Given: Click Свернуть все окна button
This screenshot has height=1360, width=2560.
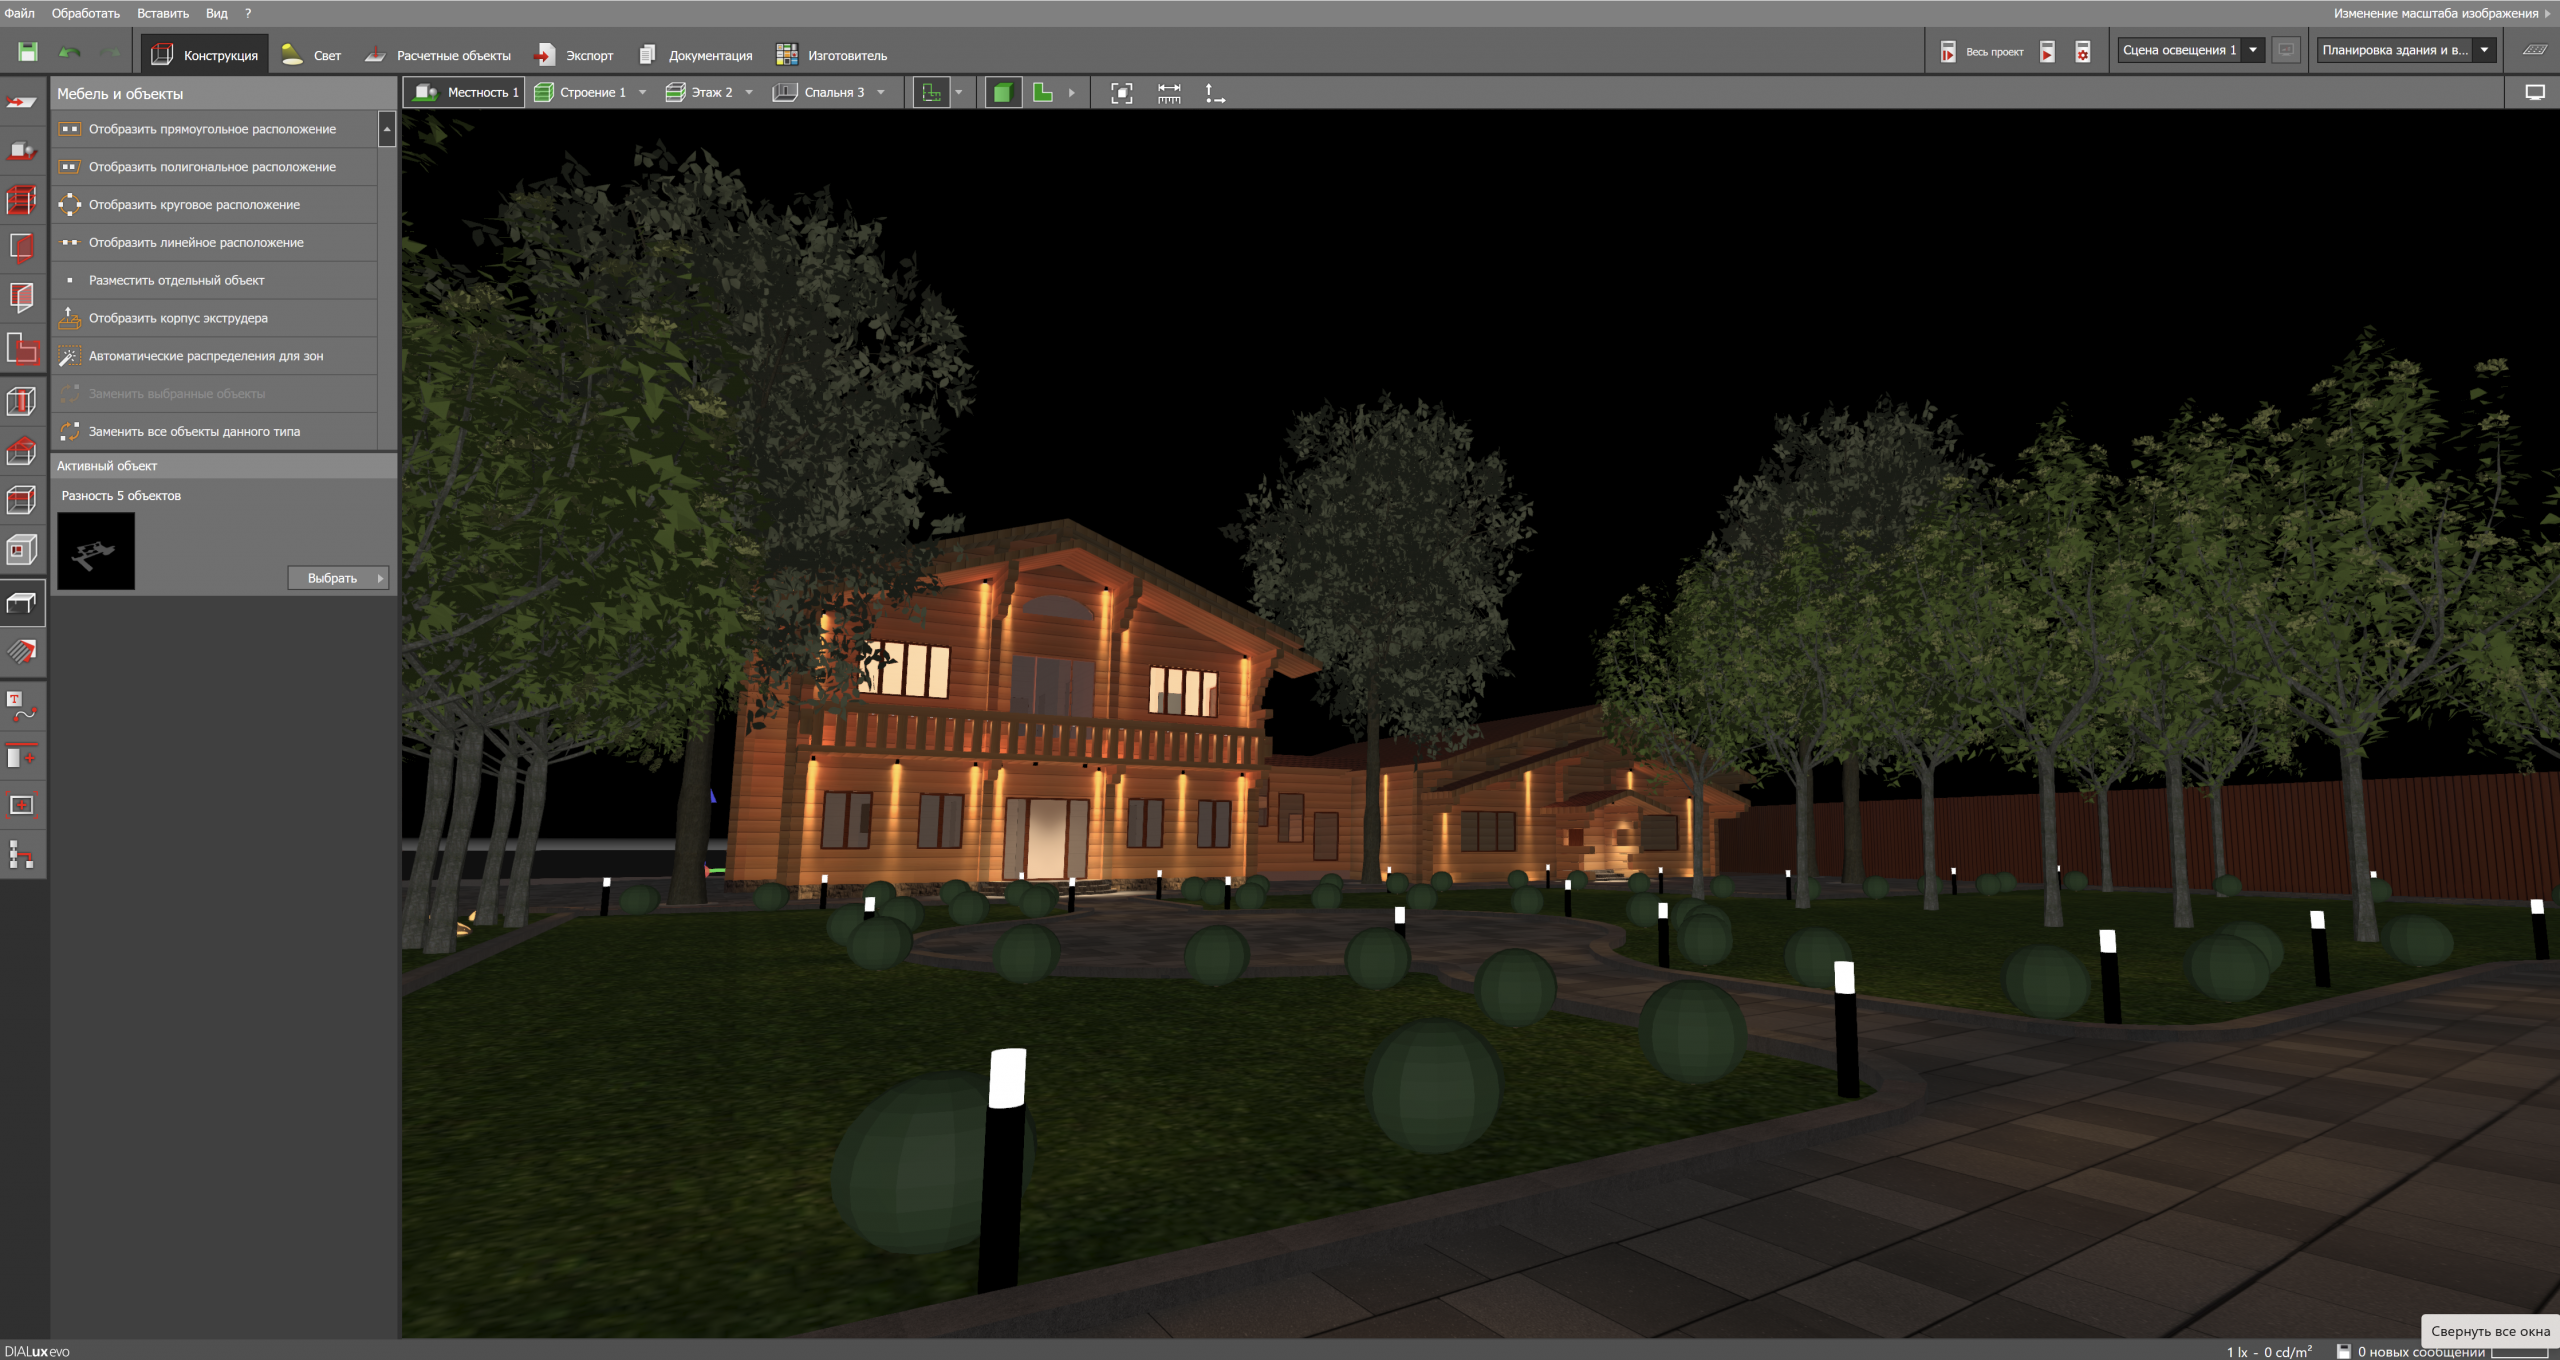Looking at the screenshot, I should tap(2489, 1331).
